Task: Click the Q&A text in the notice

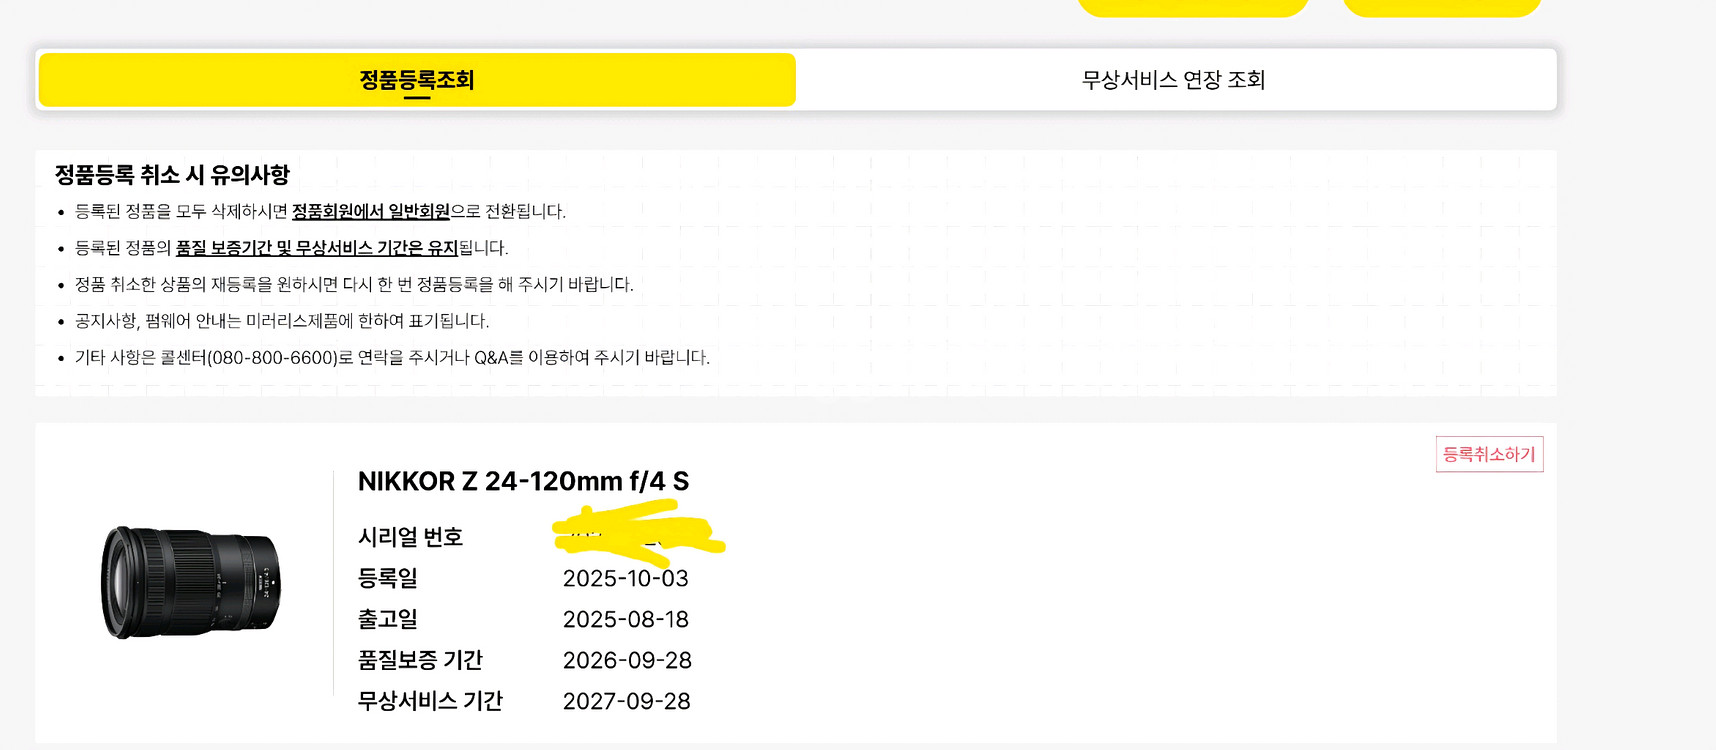Action: coord(491,358)
